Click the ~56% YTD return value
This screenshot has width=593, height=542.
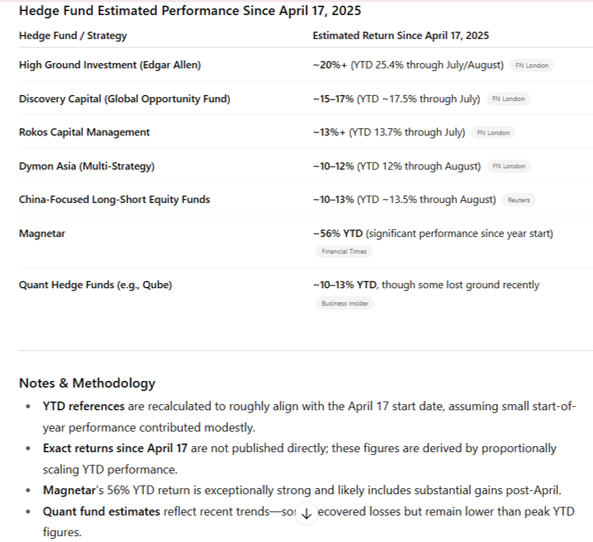pyautogui.click(x=338, y=233)
